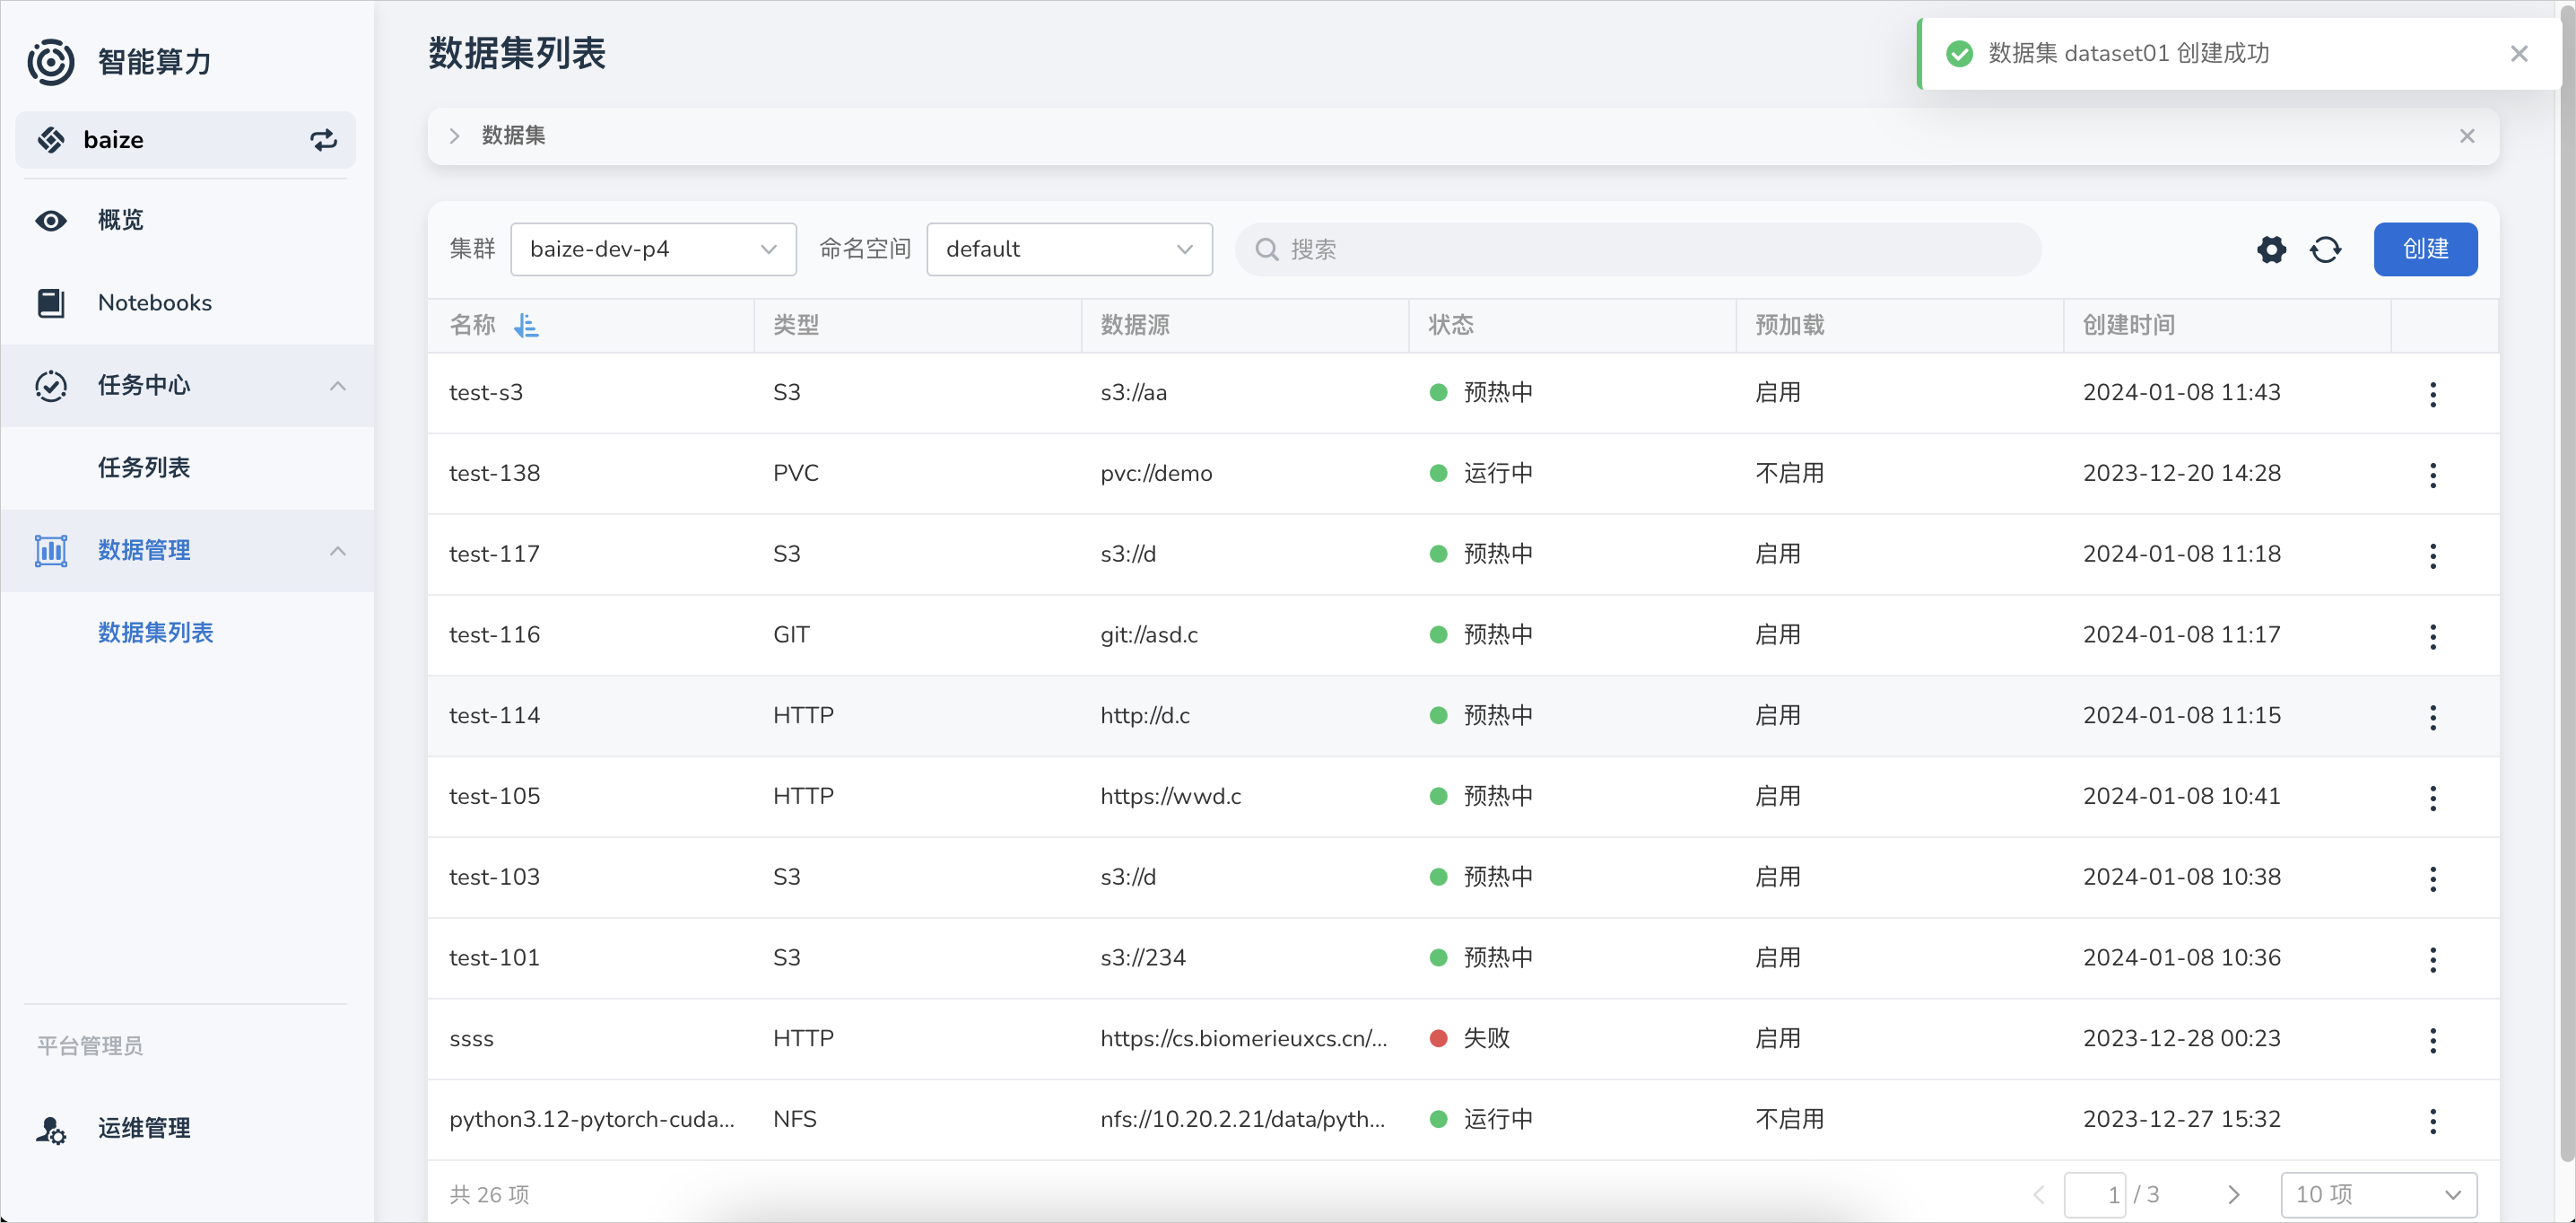Image resolution: width=2576 pixels, height=1223 pixels.
Task: Click the 搜索 search input field
Action: pyautogui.click(x=1637, y=249)
